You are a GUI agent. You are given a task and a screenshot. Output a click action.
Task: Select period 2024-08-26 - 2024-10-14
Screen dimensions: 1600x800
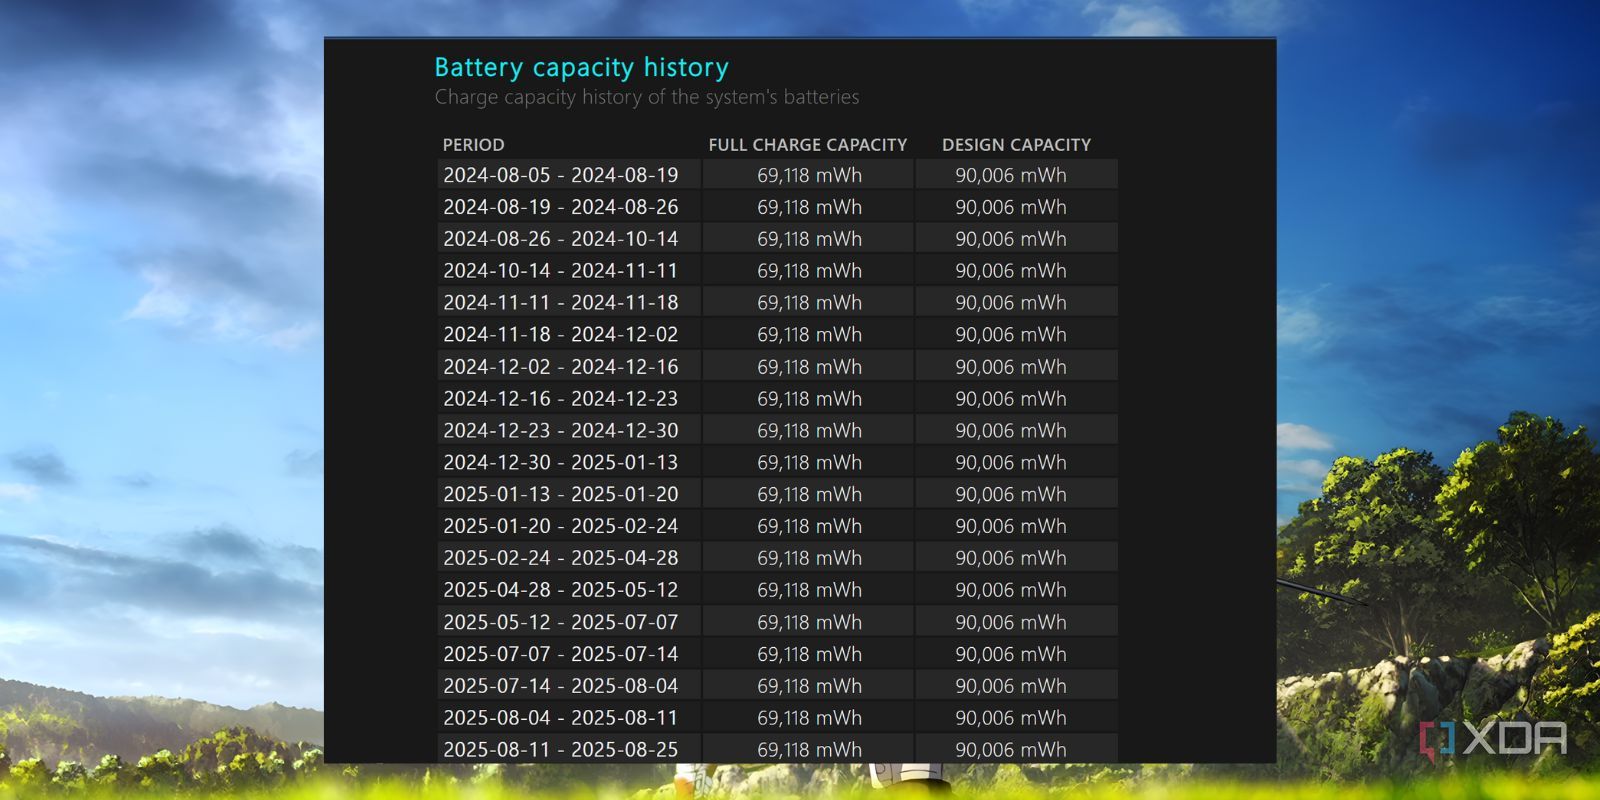[x=561, y=239]
